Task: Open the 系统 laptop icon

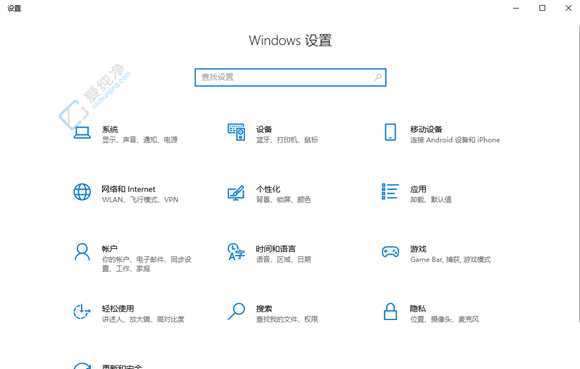Action: pos(82,132)
